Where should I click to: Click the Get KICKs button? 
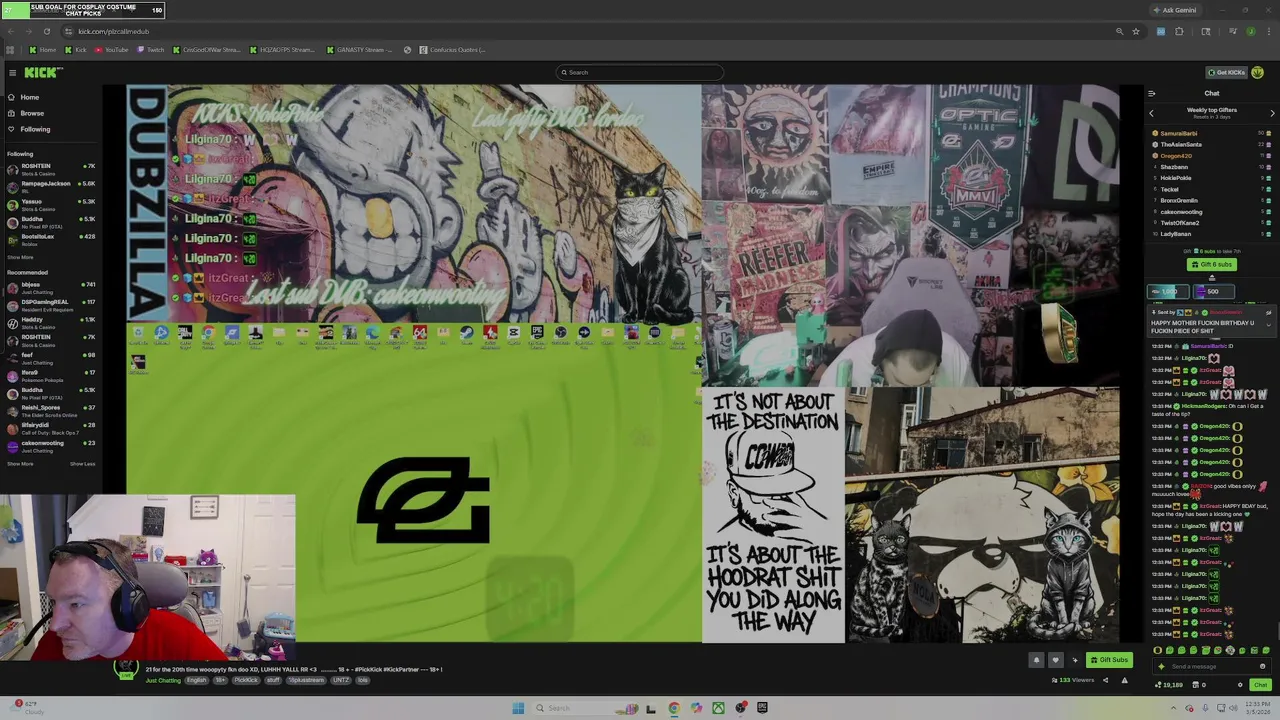click(x=1226, y=72)
